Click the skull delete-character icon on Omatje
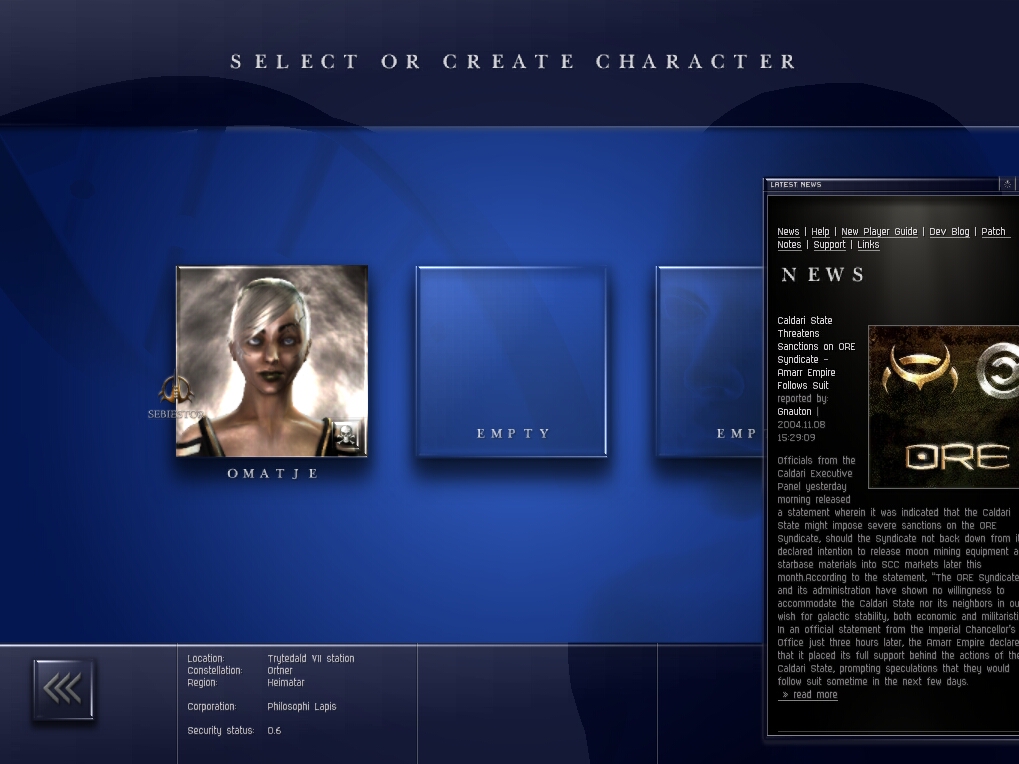The image size is (1019, 764). (x=347, y=435)
